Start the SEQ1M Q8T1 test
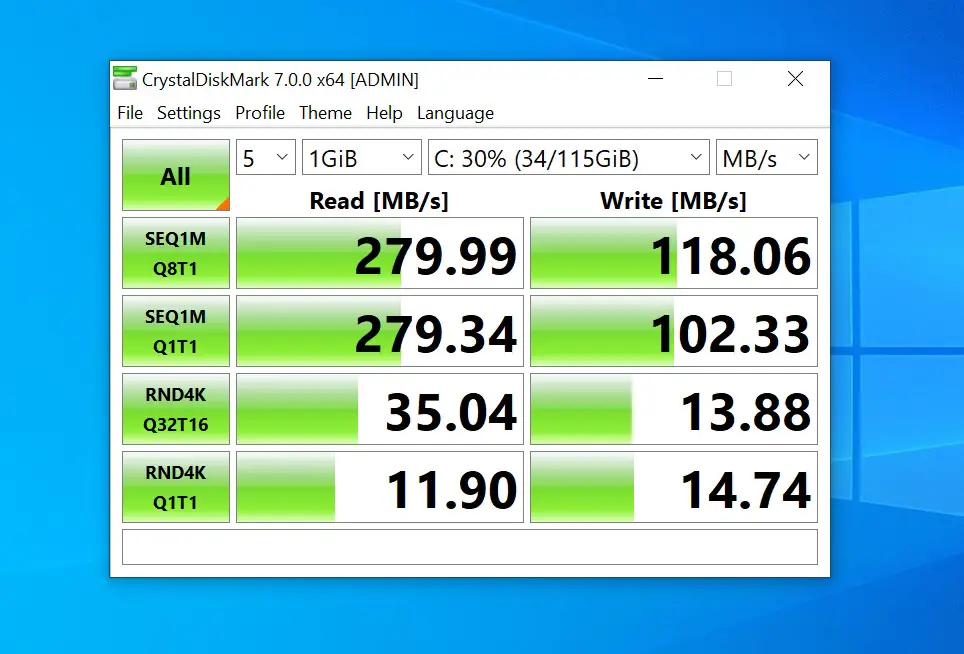 coord(176,253)
